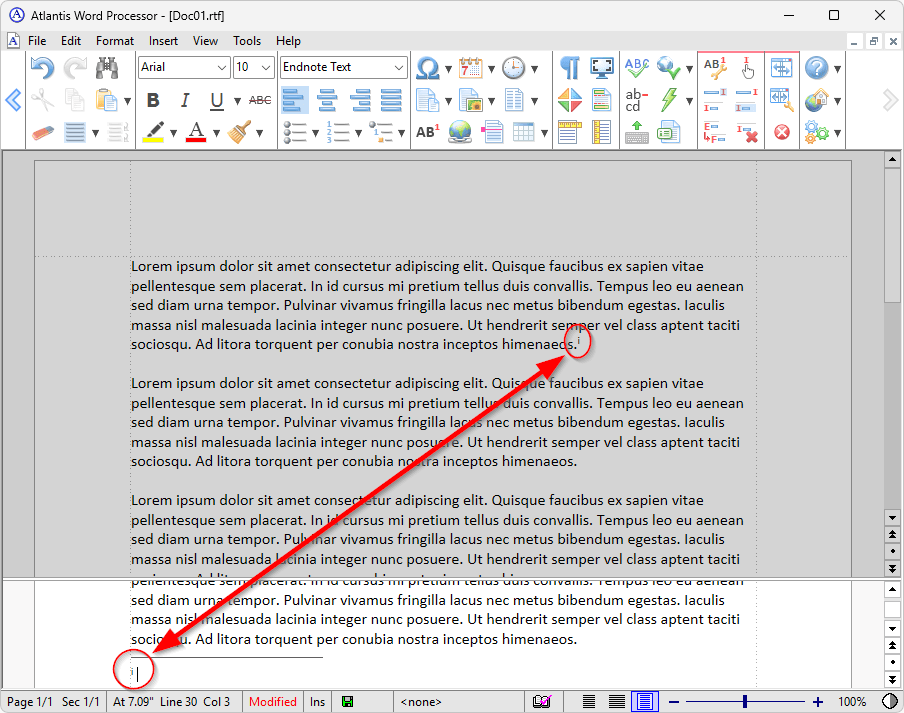Viewport: 904px width, 713px height.
Task: Open the File menu
Action: 37,41
